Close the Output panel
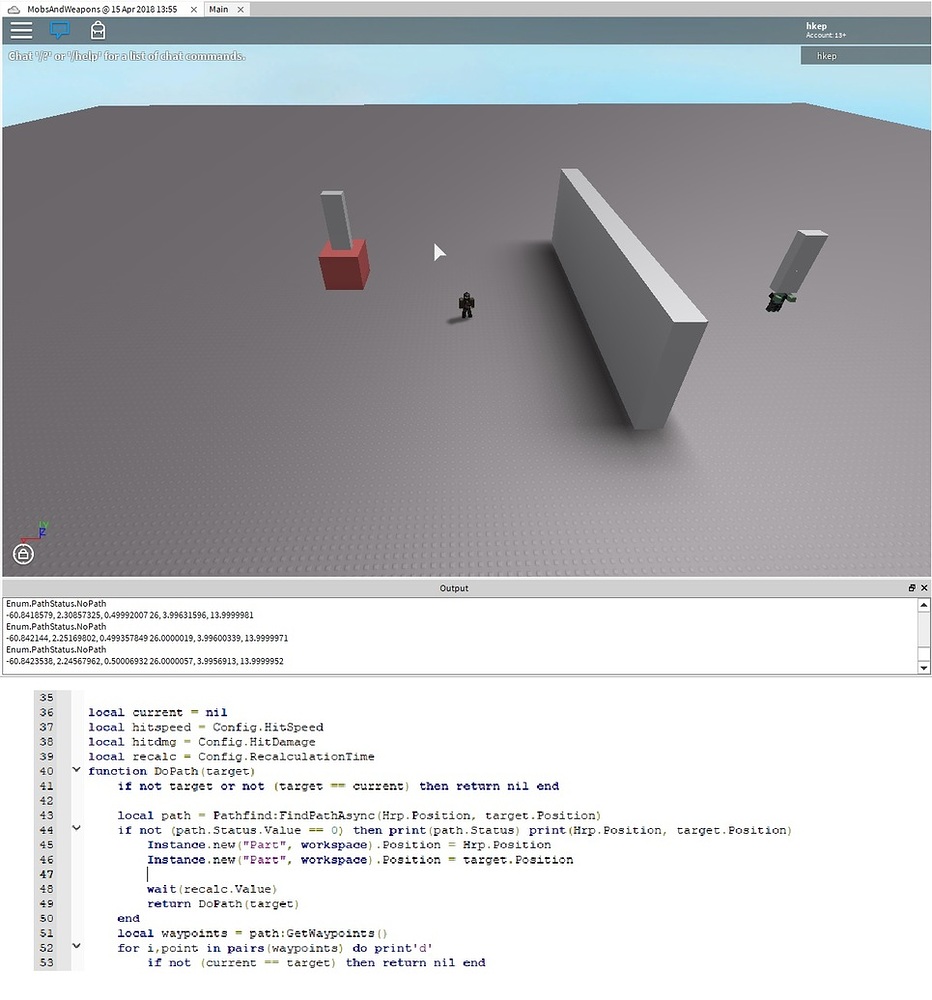This screenshot has width=932, height=1000. (924, 587)
